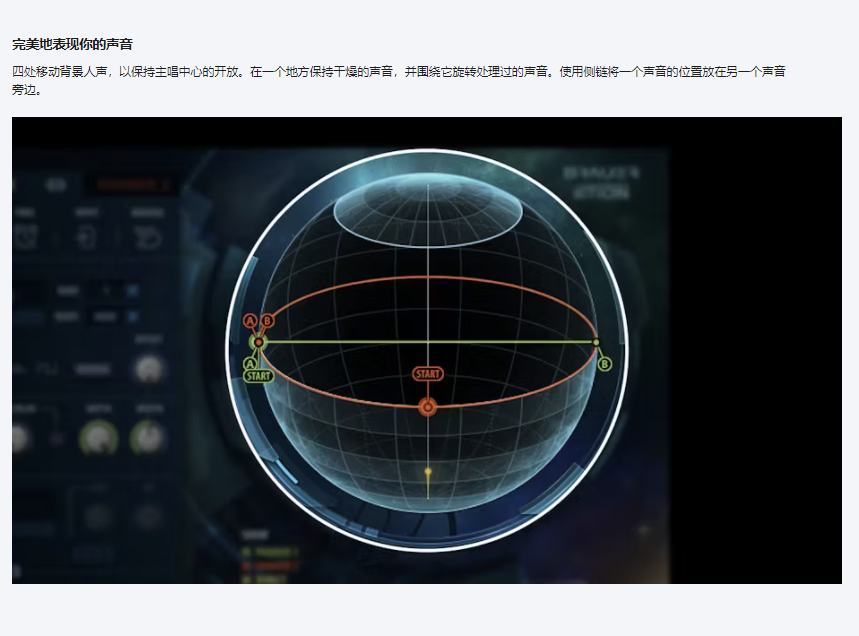Click the blurred loop arrow icon in left panel
Image resolution: width=859 pixels, height=636 pixels.
[148, 237]
